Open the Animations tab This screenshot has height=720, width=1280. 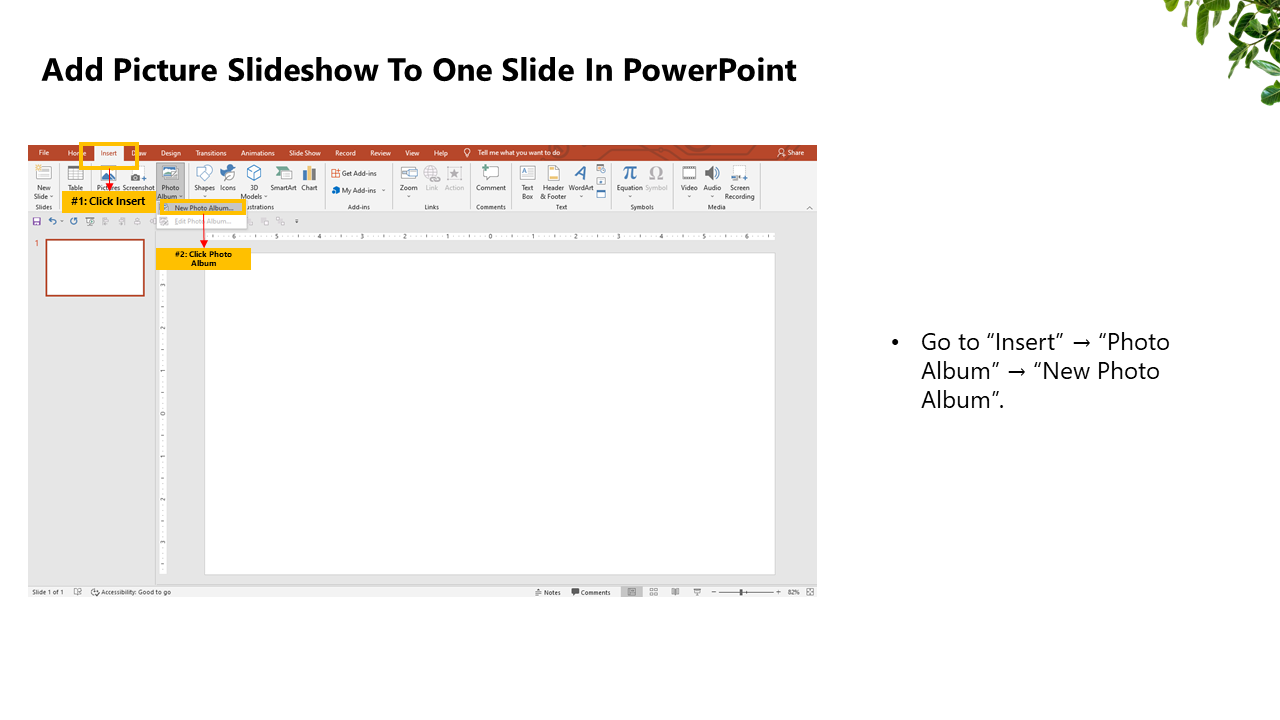point(257,153)
